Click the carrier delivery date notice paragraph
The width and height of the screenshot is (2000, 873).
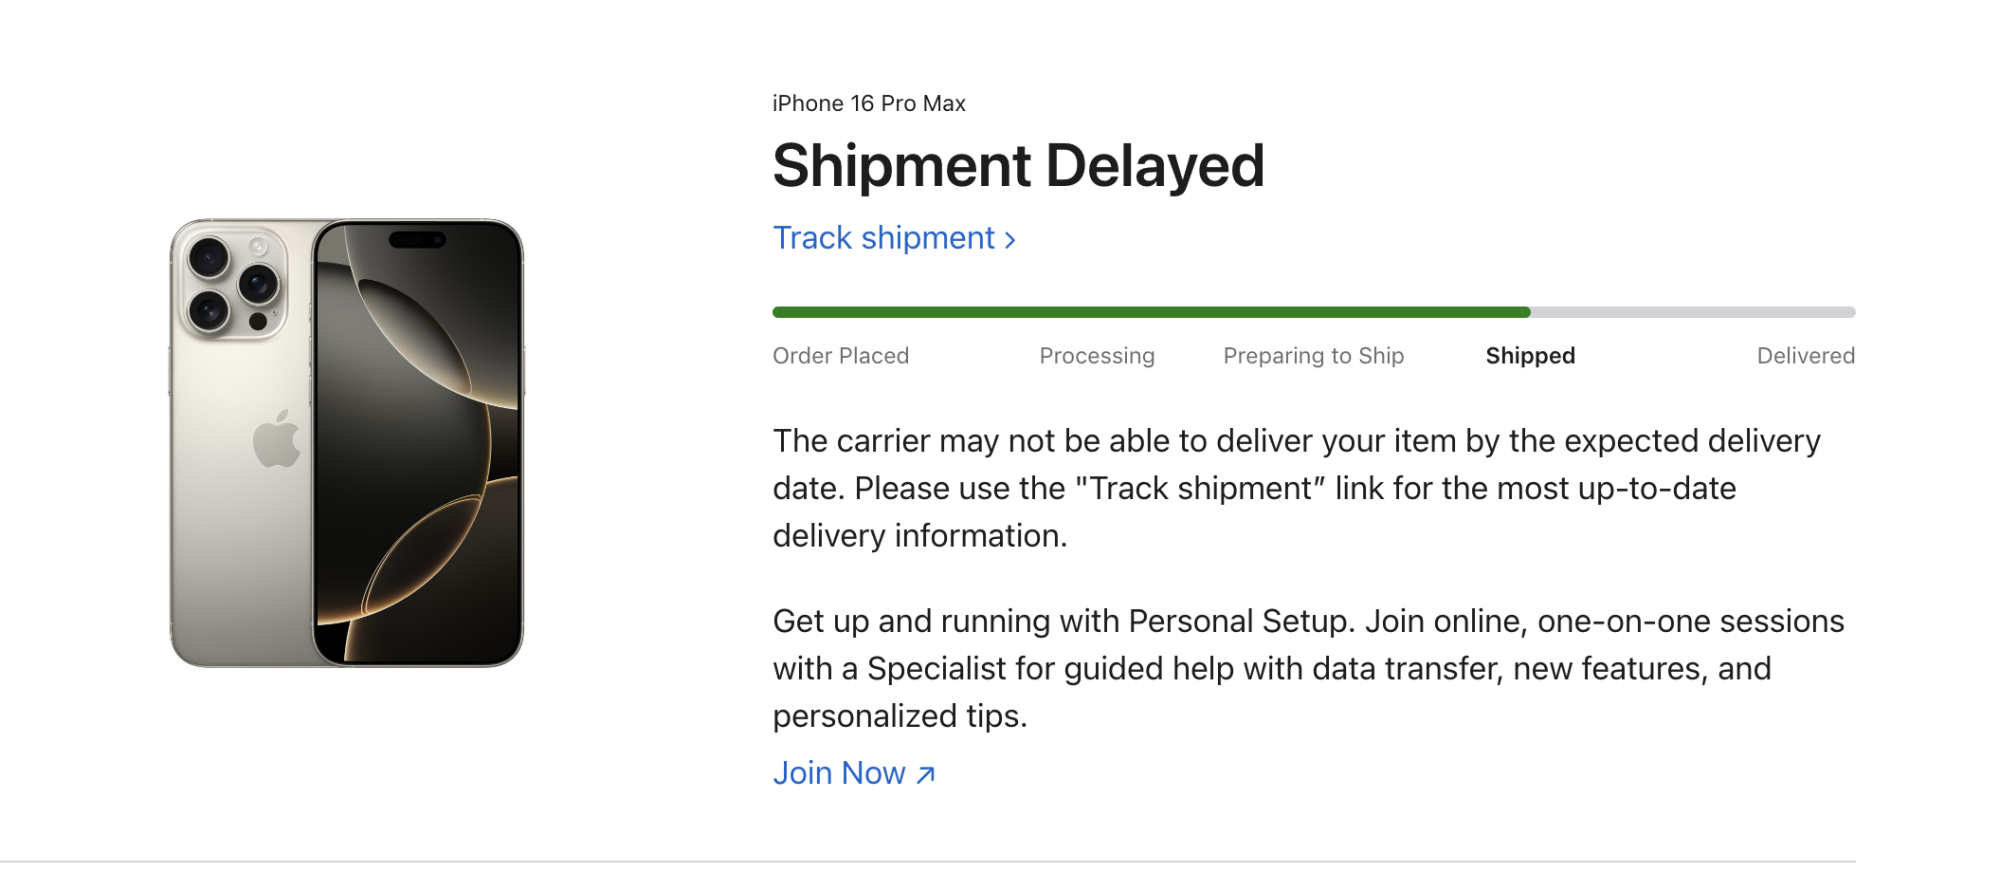[1296, 488]
